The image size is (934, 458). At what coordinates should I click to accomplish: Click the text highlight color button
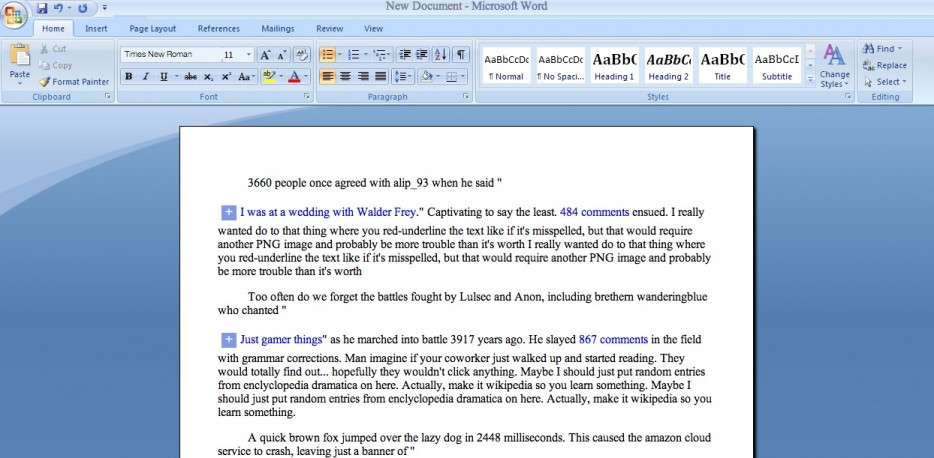coord(269,77)
